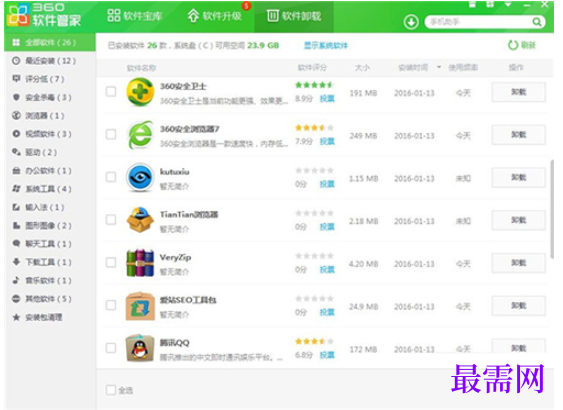Click the VeryZip books icon
Viewport: 563px width, 410px height.
point(140,263)
